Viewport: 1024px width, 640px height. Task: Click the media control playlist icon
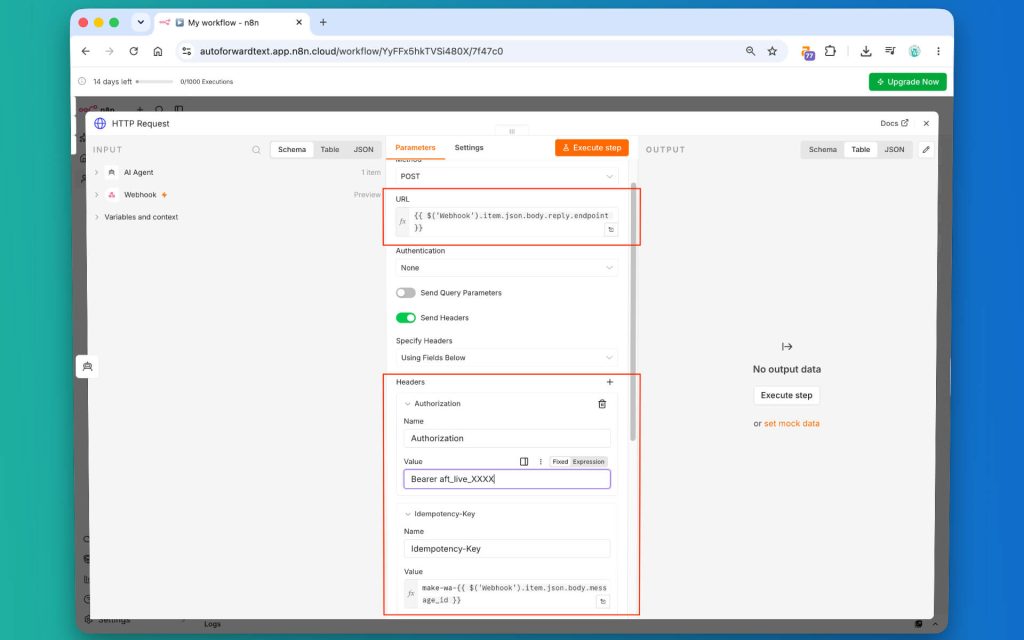[889, 51]
